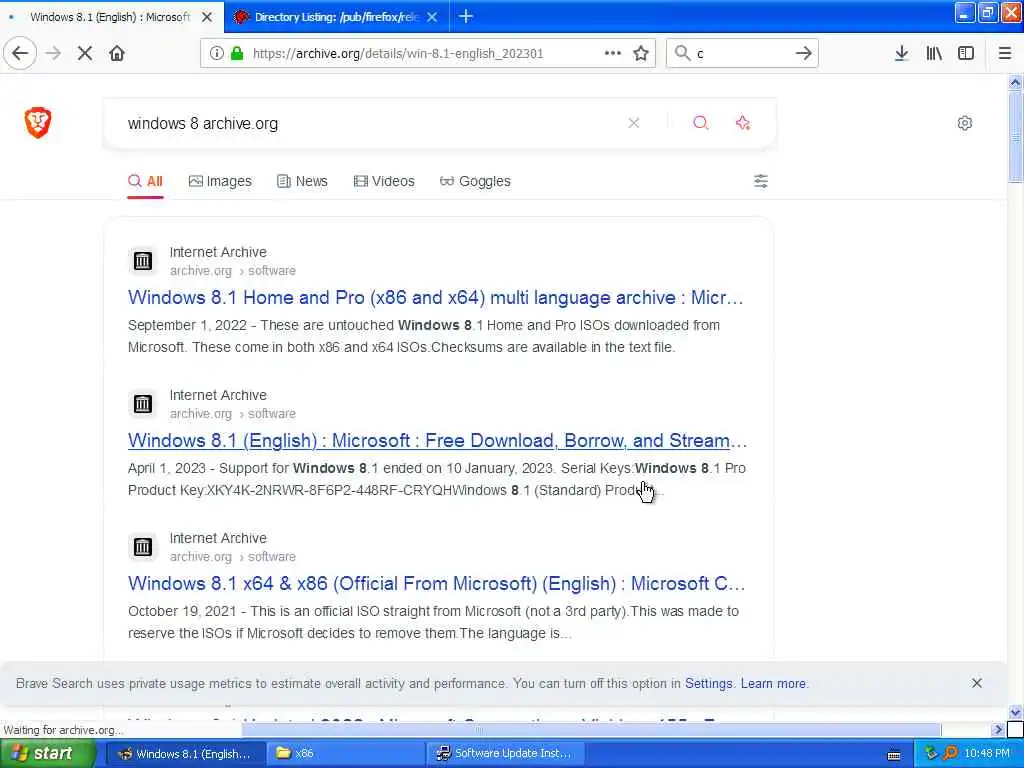The height and width of the screenshot is (768, 1024).
Task: Click the Firefox search box containing c
Action: (x=741, y=54)
